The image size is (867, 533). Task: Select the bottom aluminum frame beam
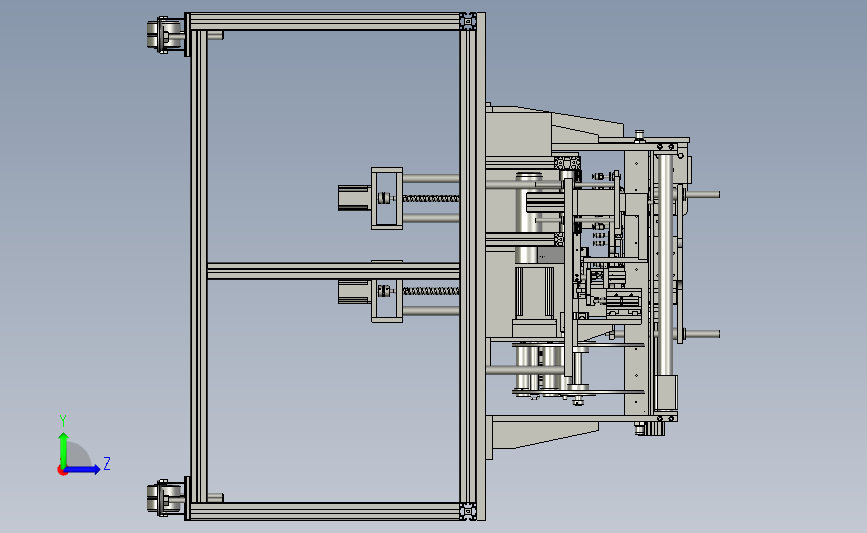(x=326, y=511)
